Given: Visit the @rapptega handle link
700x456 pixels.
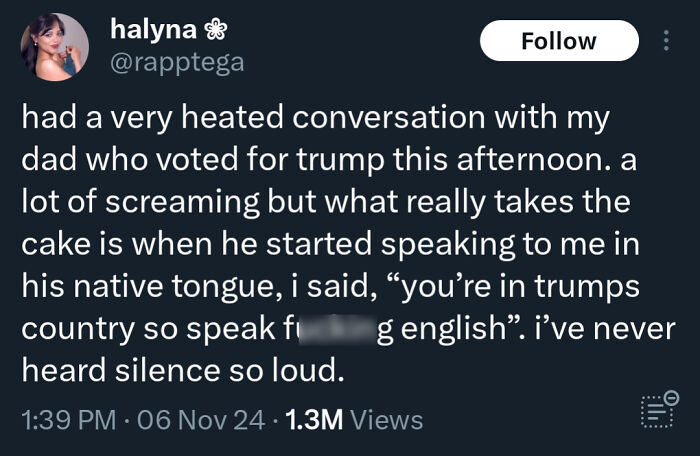Looking at the screenshot, I should pos(177,63).
